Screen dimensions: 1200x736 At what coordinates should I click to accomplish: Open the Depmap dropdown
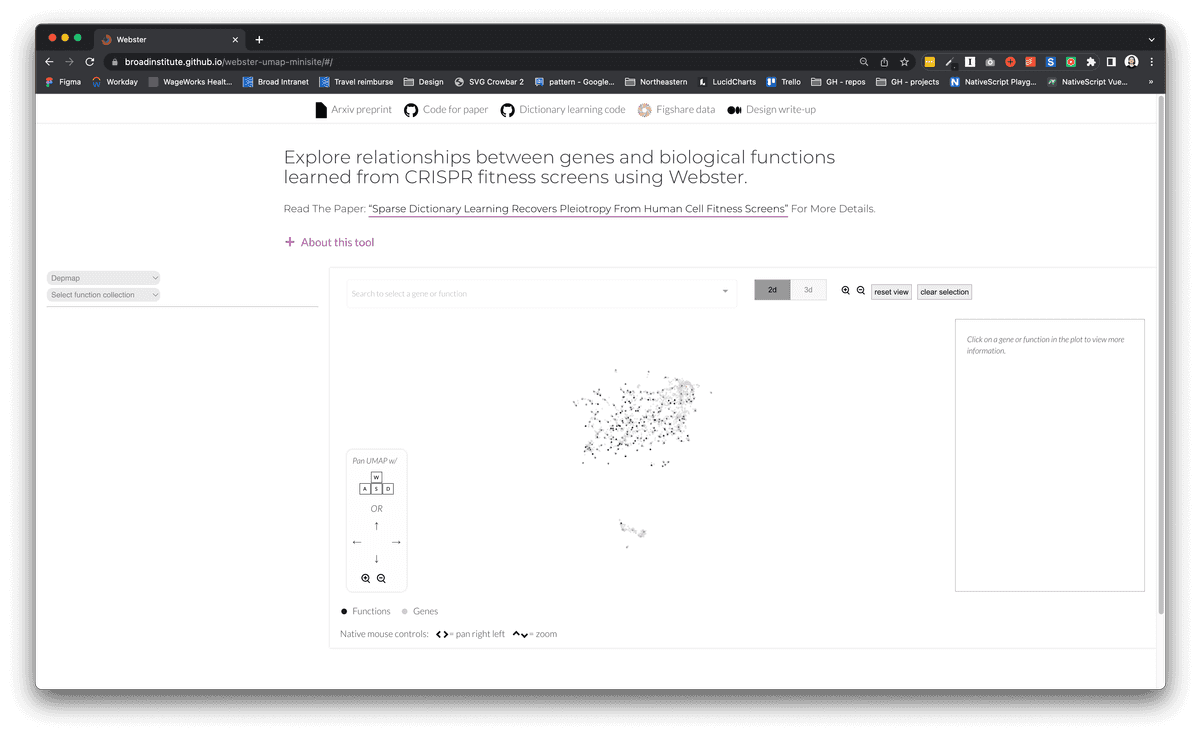coord(103,277)
